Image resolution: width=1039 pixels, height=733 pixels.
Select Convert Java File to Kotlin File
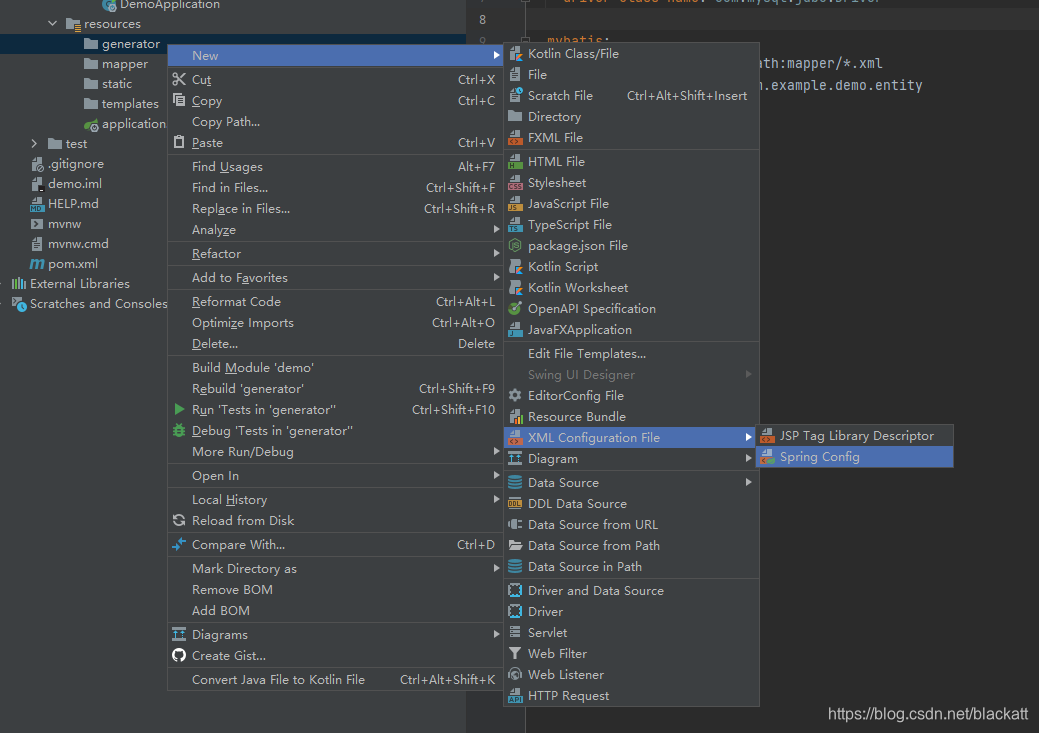coord(335,679)
